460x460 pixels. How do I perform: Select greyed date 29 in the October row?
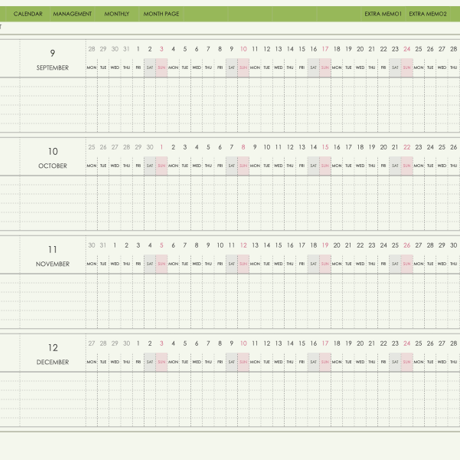tap(138, 147)
